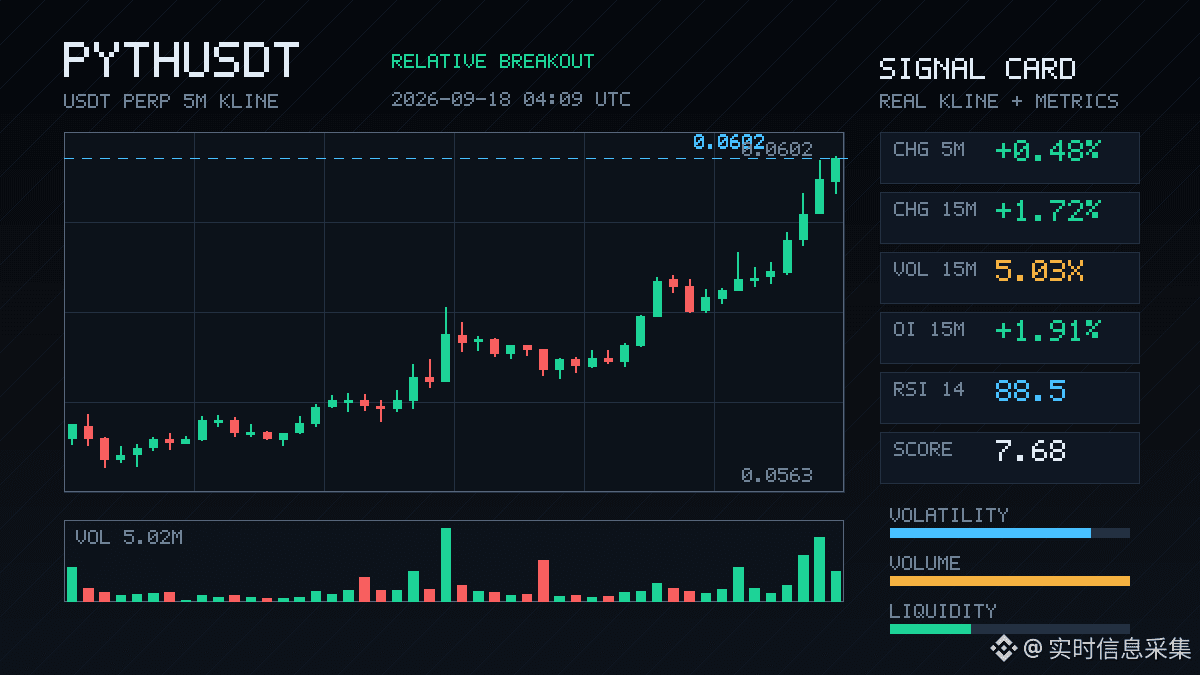Select the RELATIVE BREAKOUT label
1200x675 pixels.
(x=492, y=61)
